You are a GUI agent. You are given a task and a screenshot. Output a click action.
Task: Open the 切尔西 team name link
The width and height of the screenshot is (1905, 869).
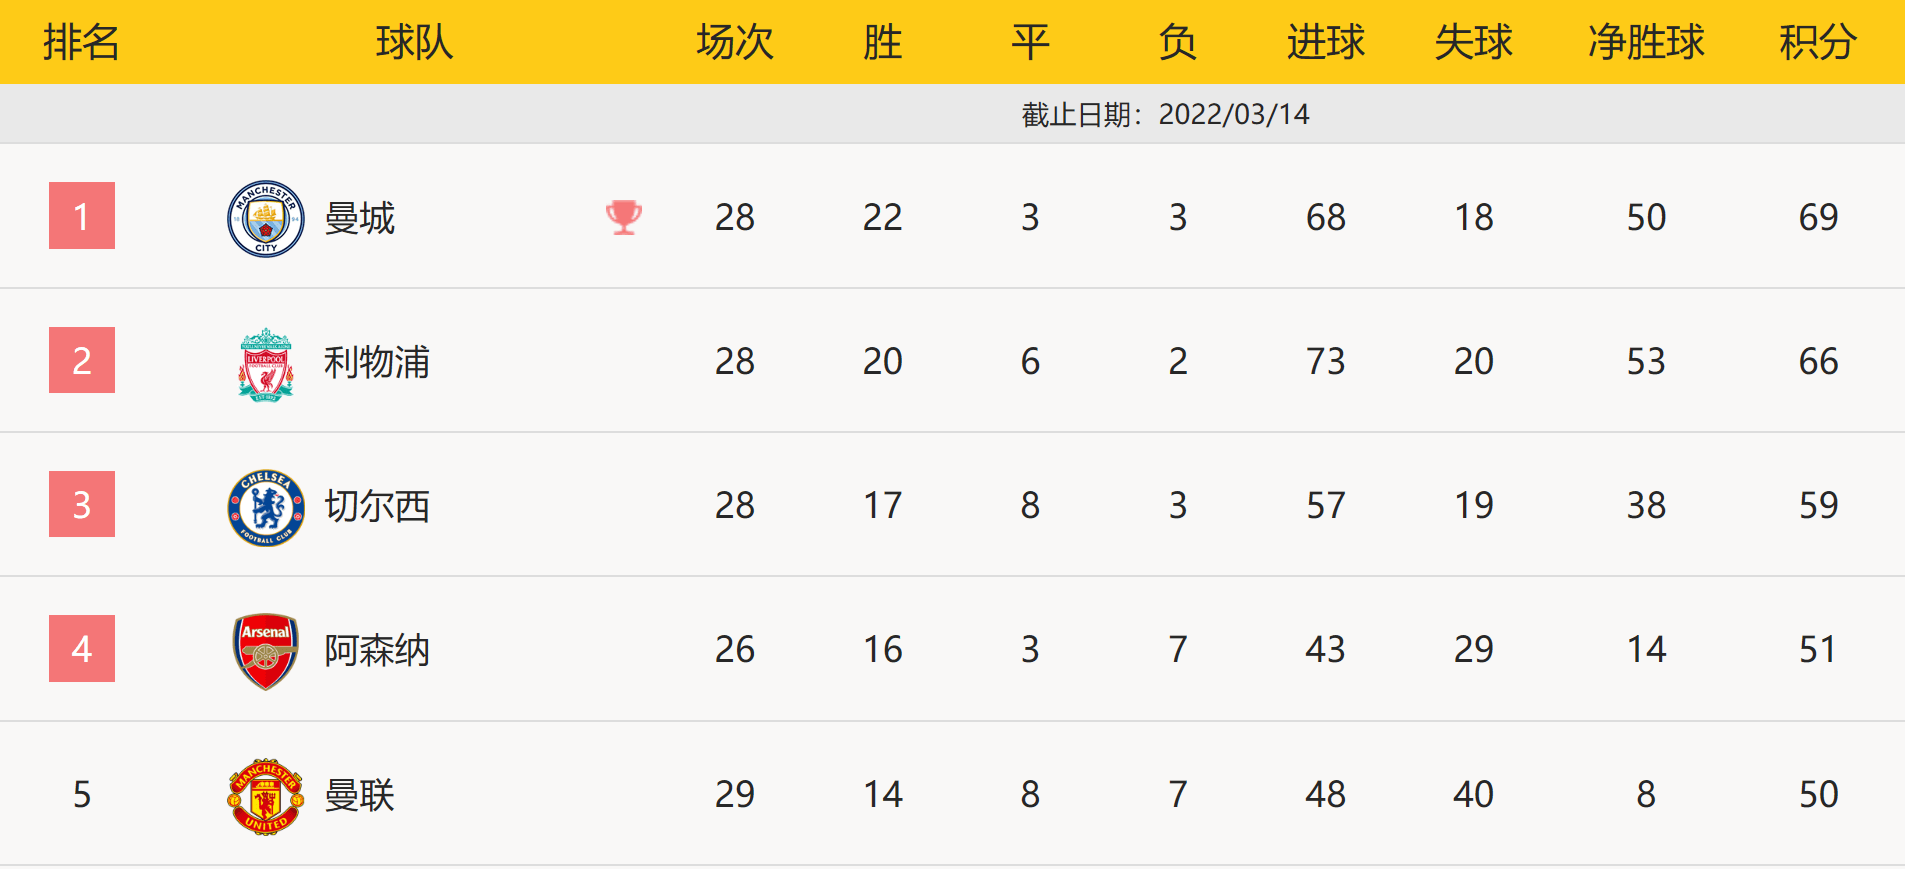(377, 506)
